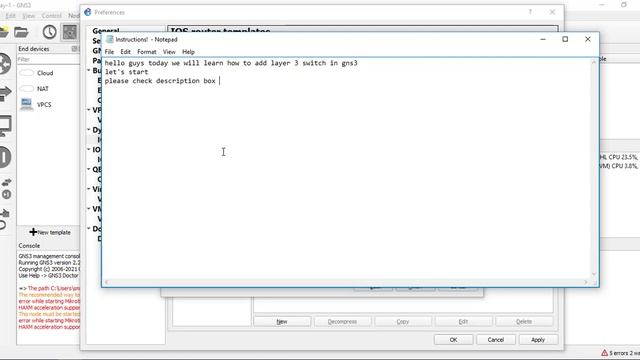The height and width of the screenshot is (360, 640).
Task: Select General in Preferences tree
Action: 105,31
